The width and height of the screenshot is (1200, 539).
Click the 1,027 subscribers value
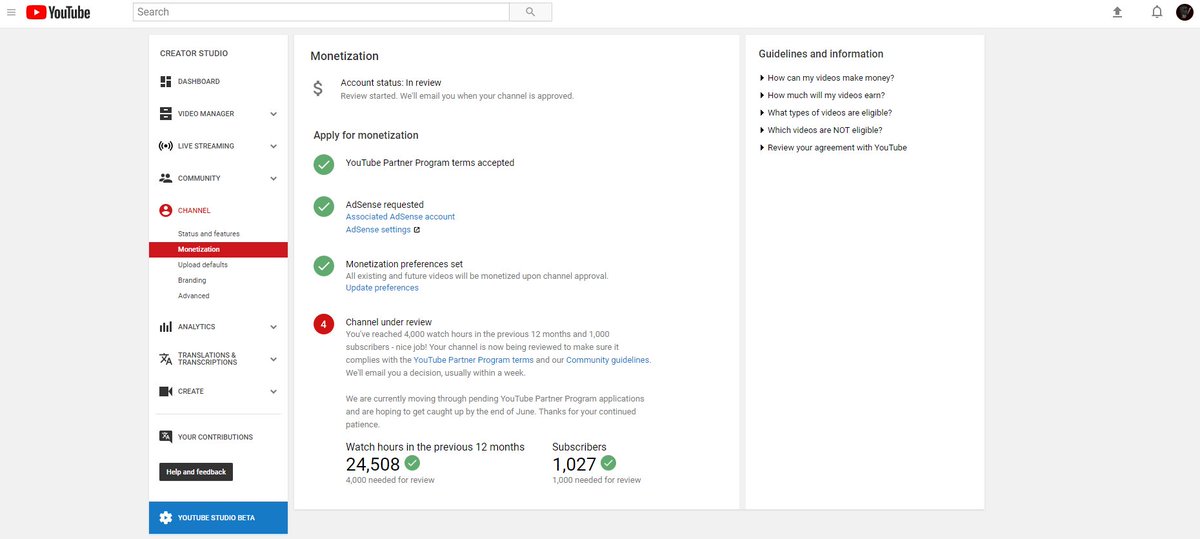tap(574, 464)
